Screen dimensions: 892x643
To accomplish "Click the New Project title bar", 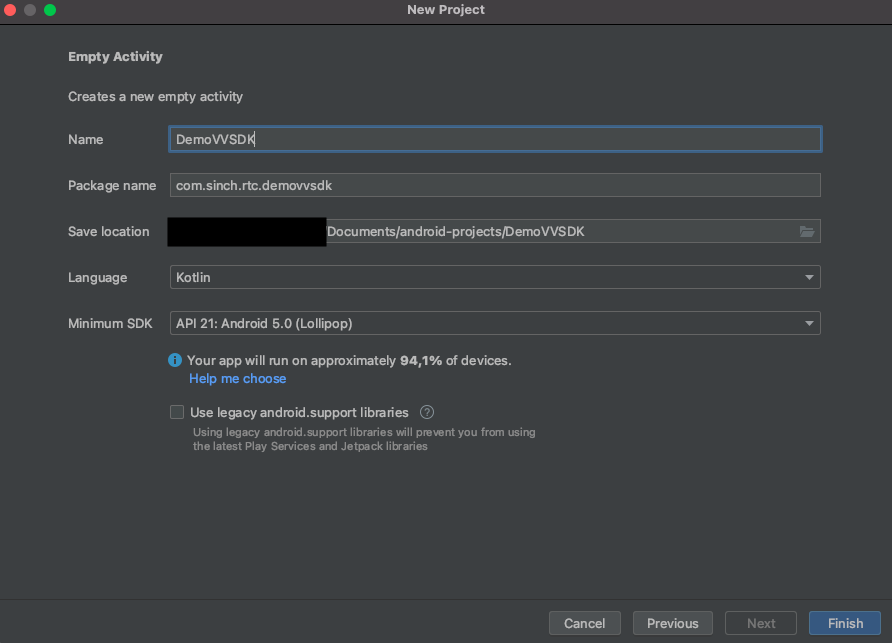I will 446,10.
